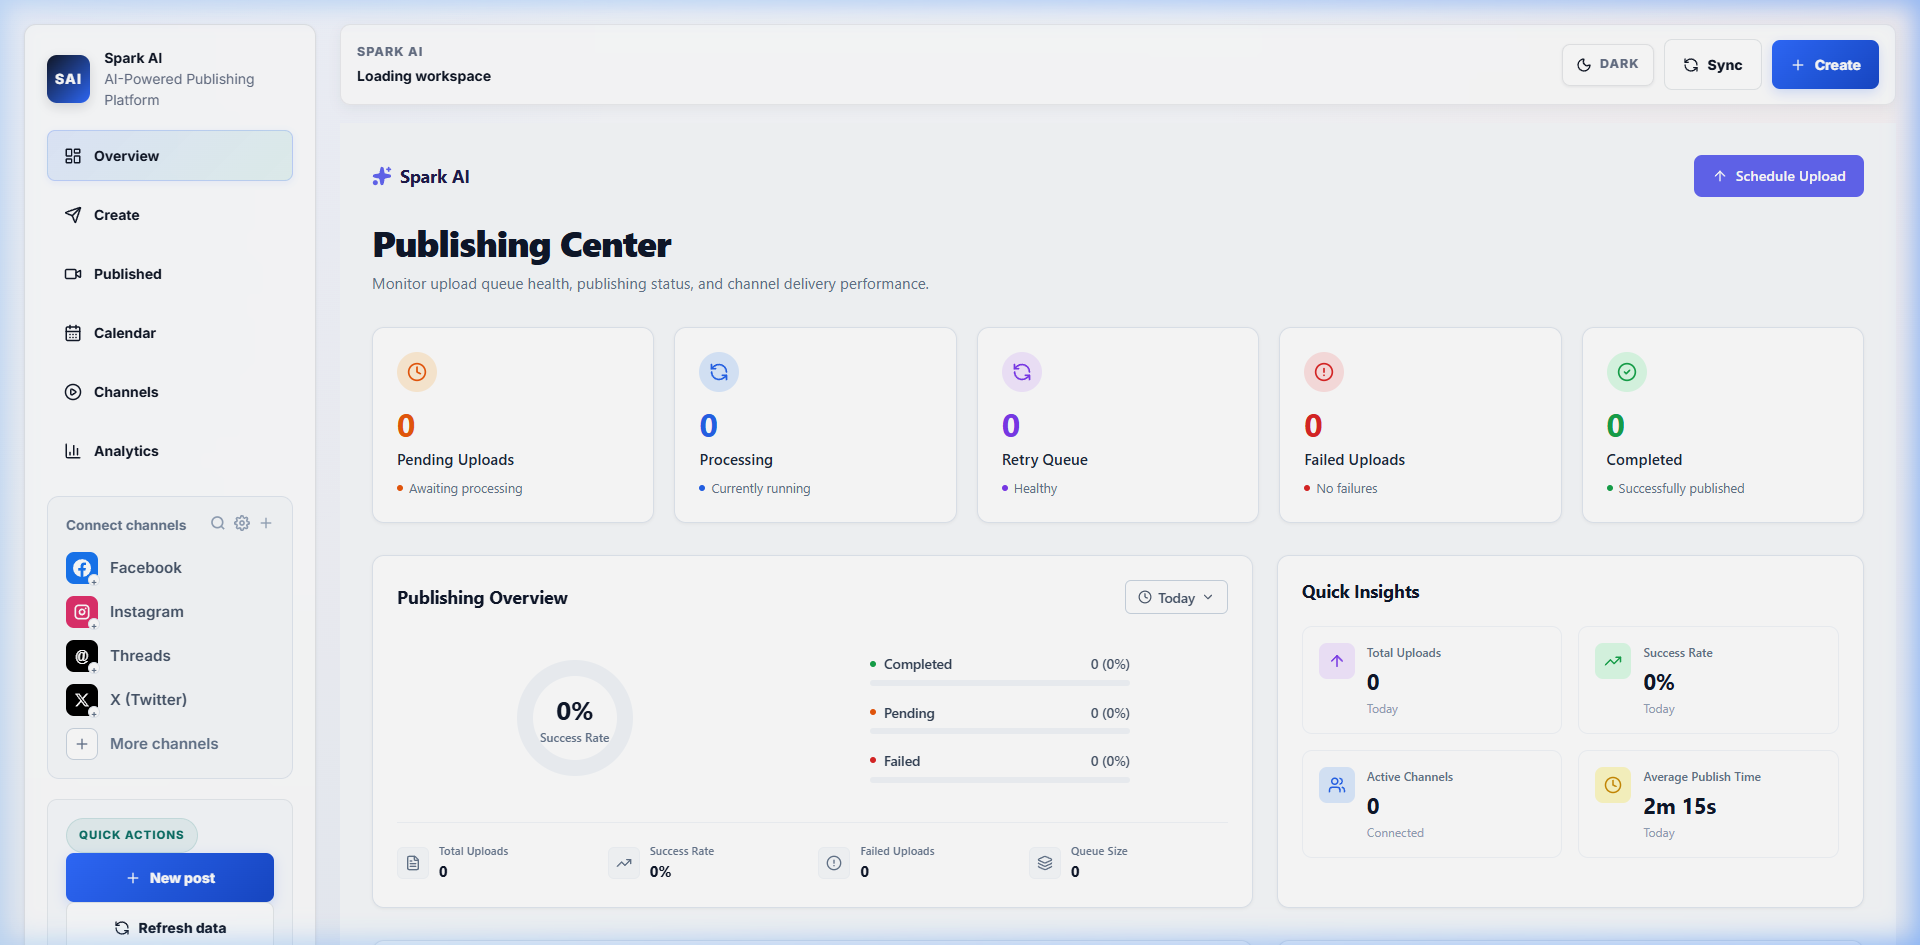Viewport: 1920px width, 945px height.
Task: Click Total Uploads arrow icon in Quick Insights
Action: pos(1337,661)
